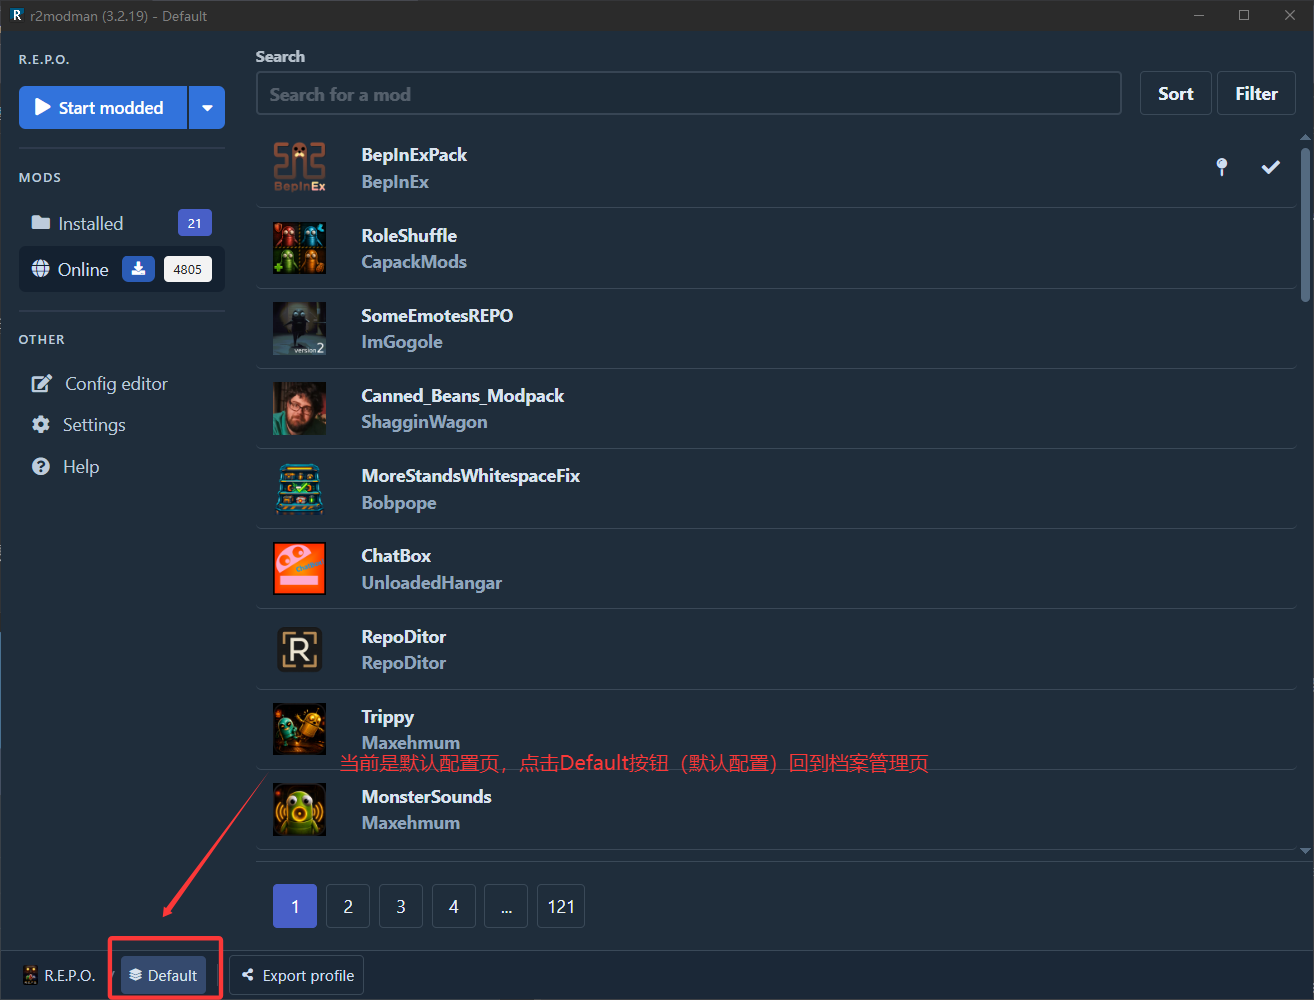Expand the Start modded dropdown arrow

(x=207, y=107)
